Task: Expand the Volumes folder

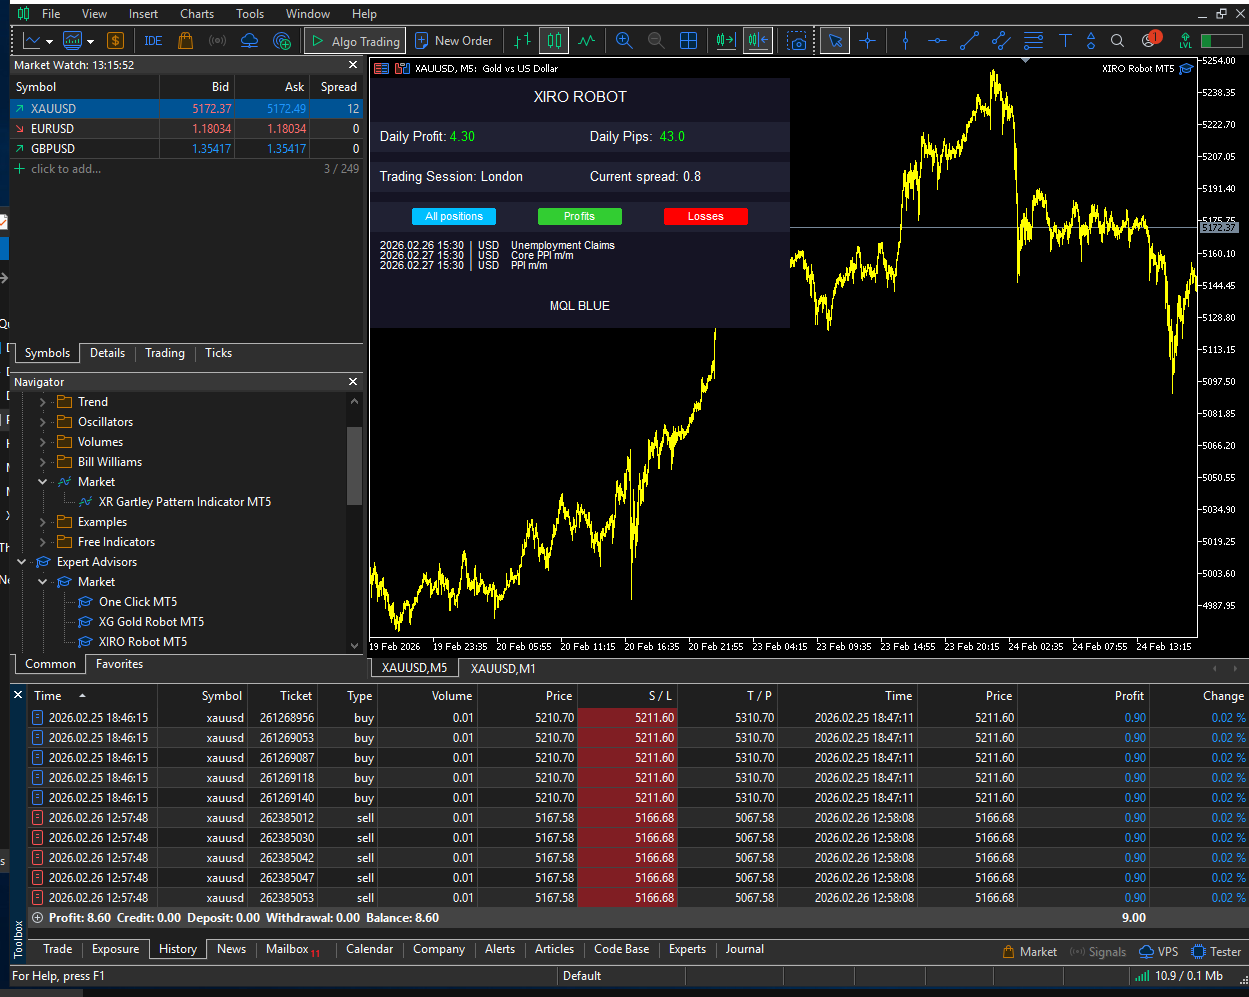Action: tap(43, 442)
